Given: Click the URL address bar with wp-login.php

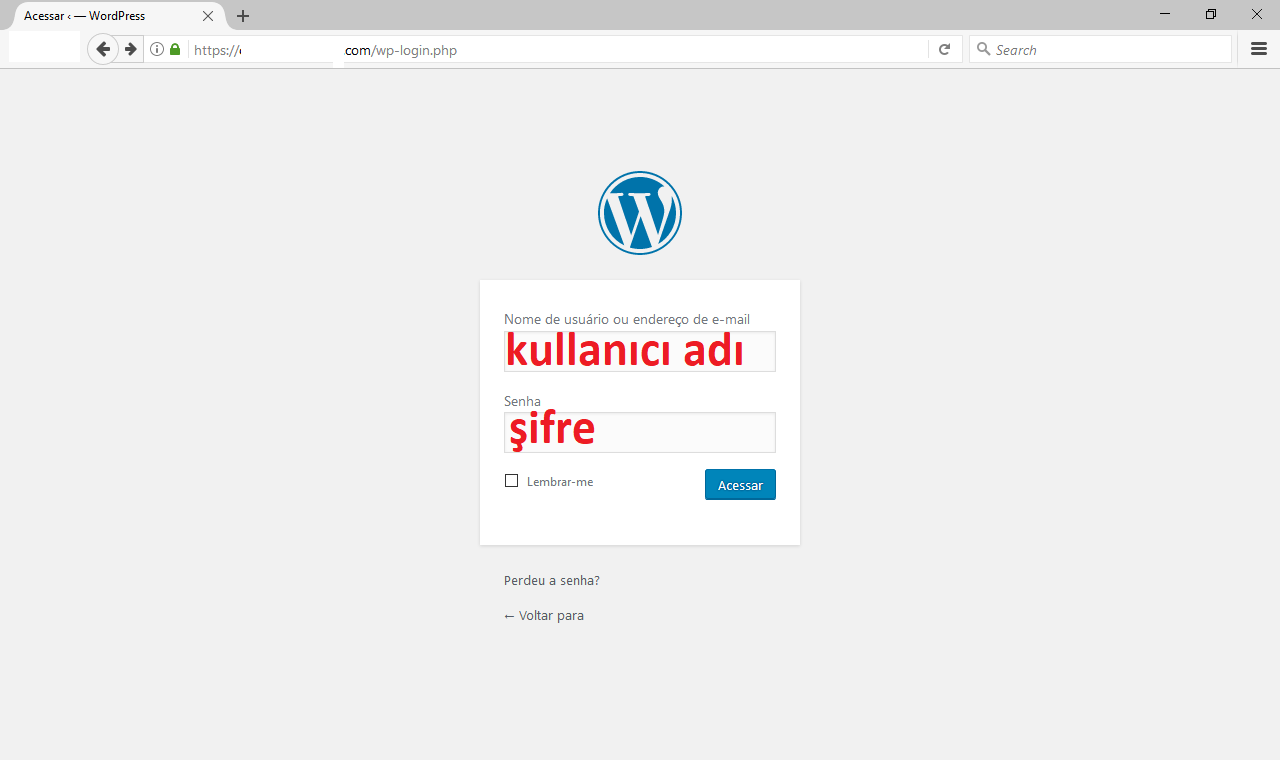Looking at the screenshot, I should point(555,49).
